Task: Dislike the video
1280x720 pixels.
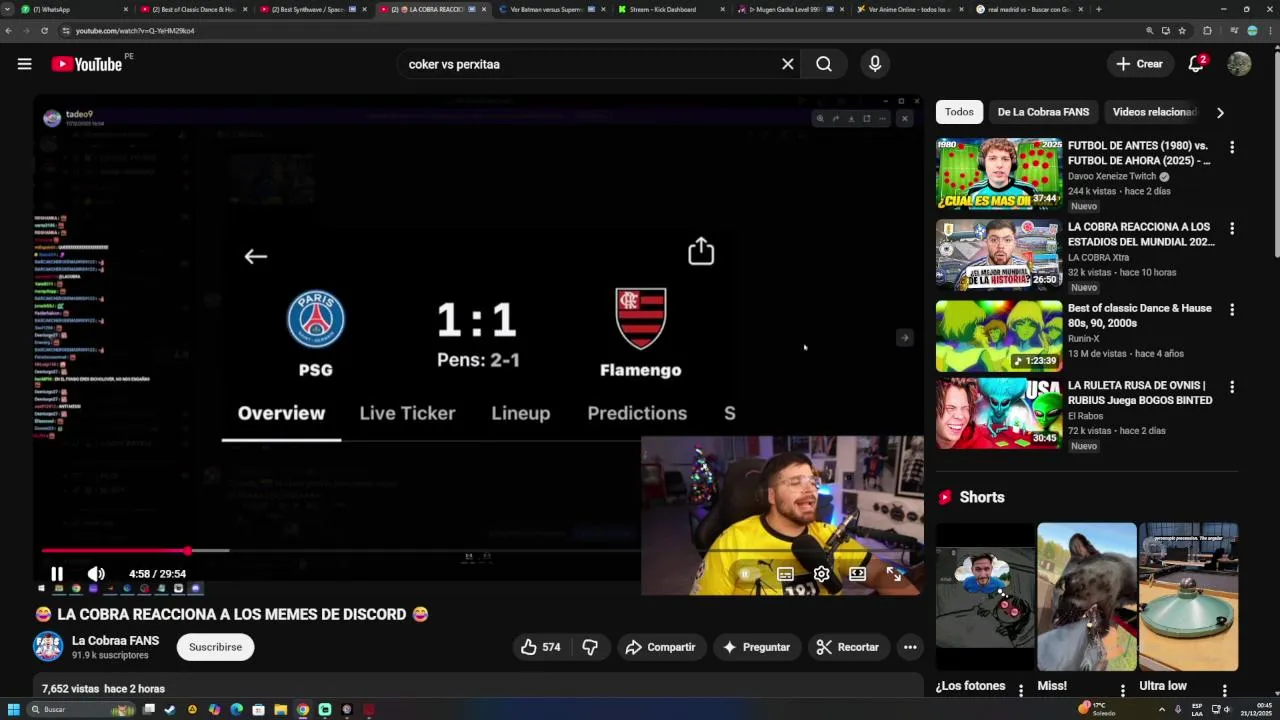Action: (590, 647)
